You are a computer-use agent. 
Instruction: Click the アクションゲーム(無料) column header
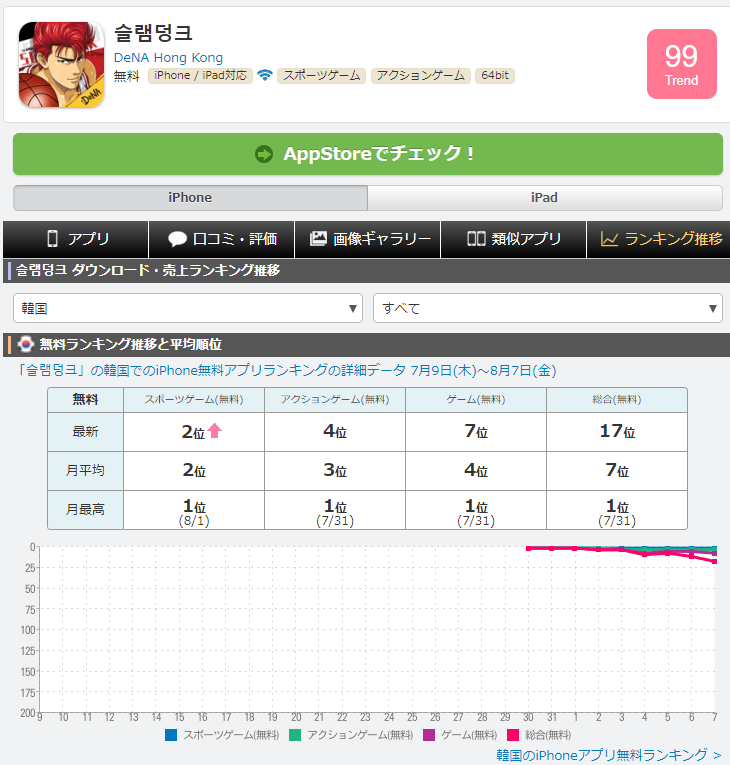[x=335, y=400]
